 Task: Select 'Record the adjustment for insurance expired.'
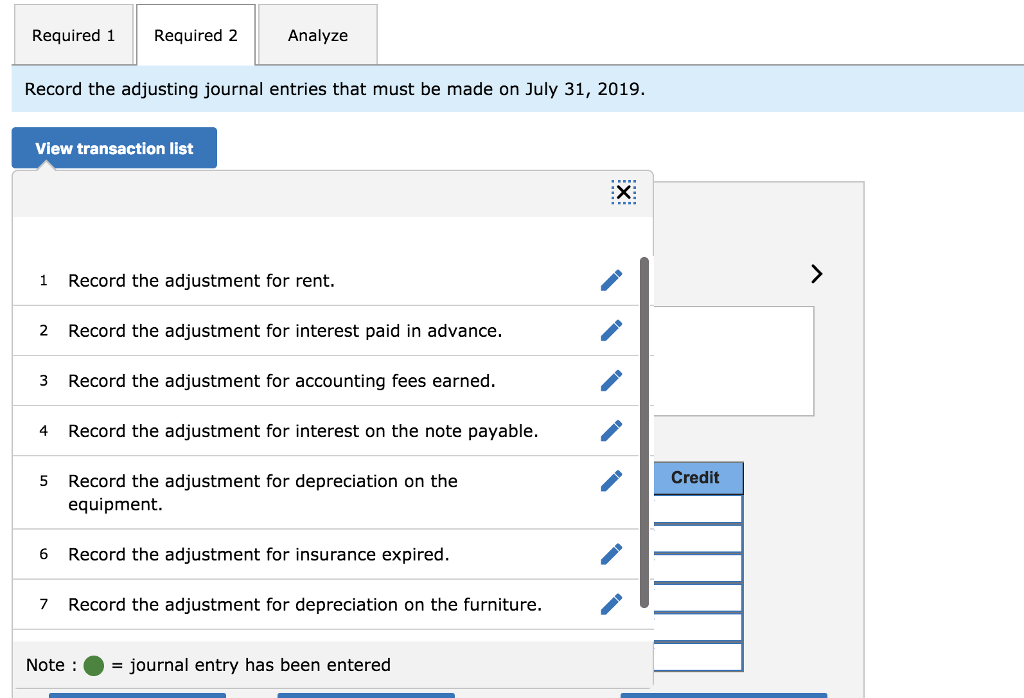326,554
